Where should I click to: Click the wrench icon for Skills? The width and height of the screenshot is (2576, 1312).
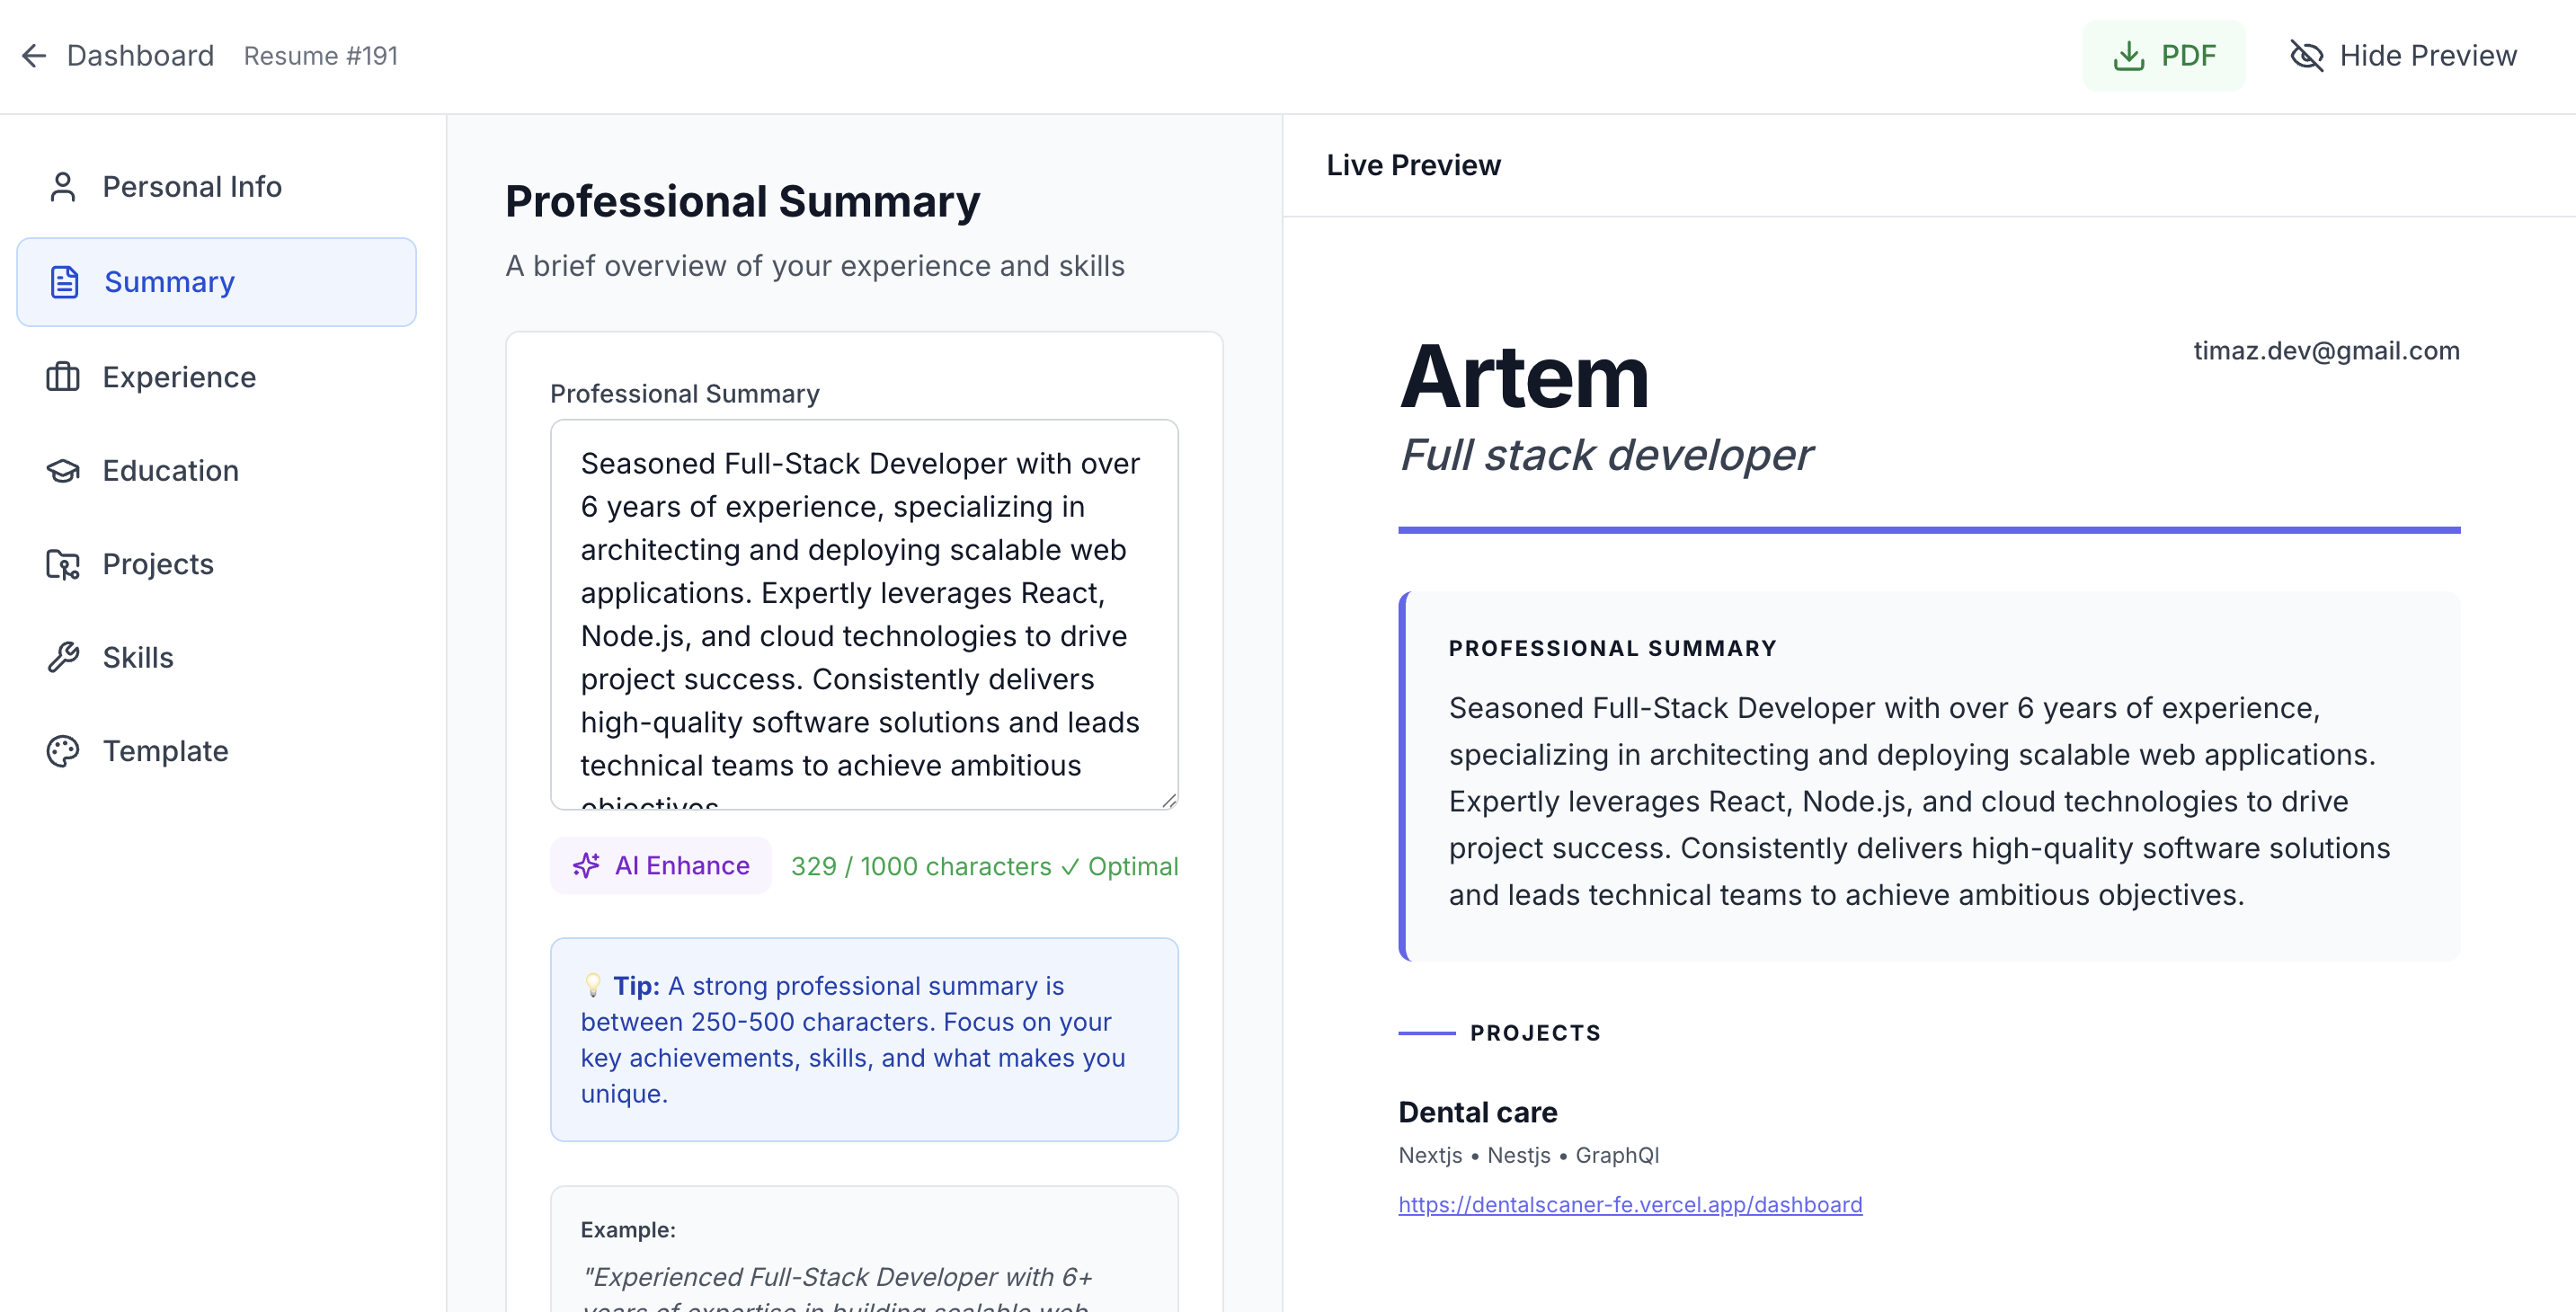pyautogui.click(x=63, y=657)
